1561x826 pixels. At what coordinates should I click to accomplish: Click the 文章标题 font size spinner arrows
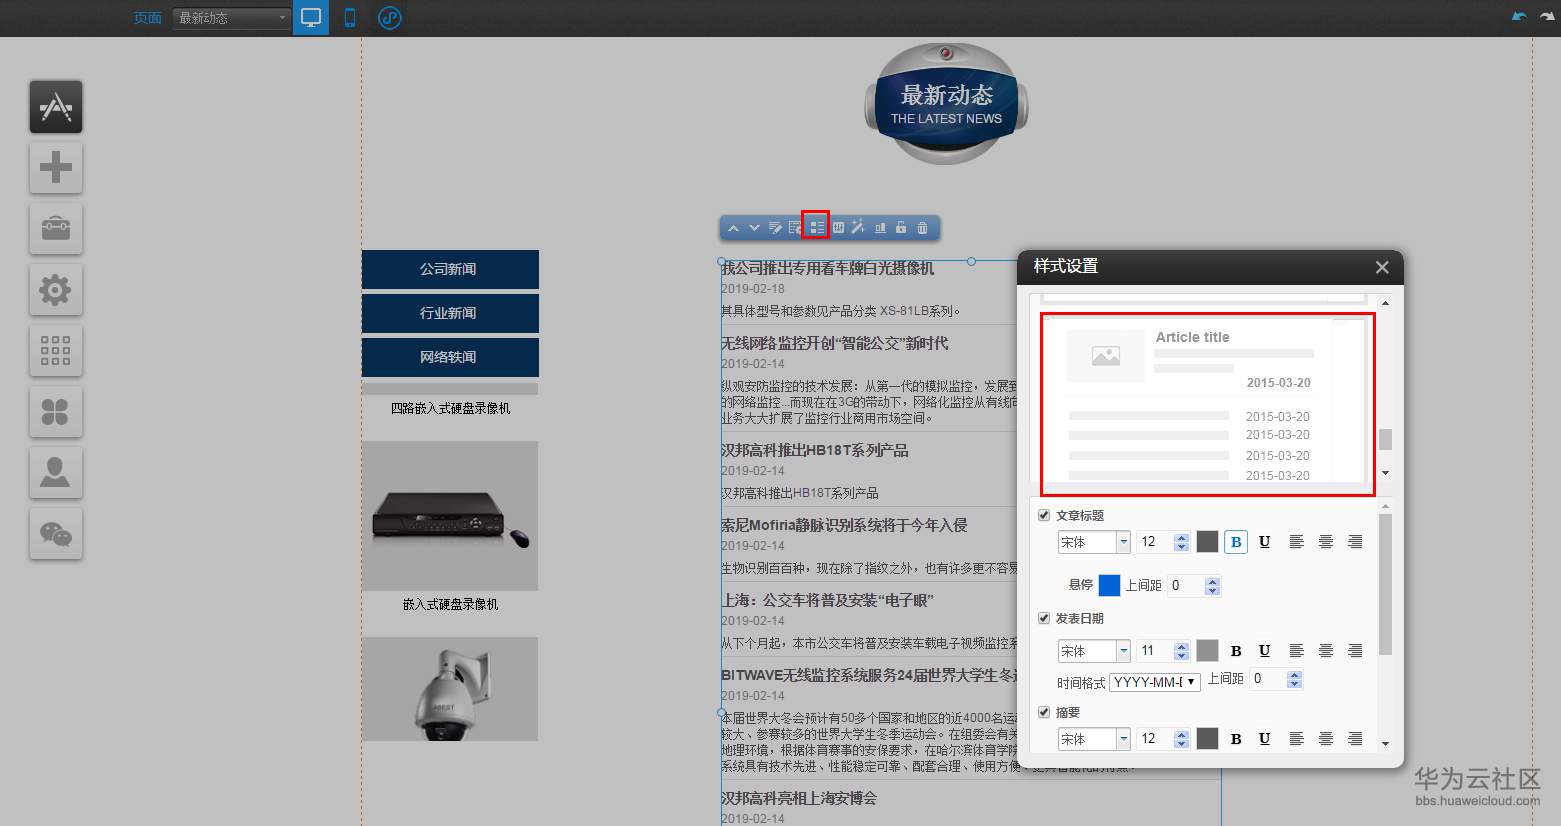tap(1182, 542)
